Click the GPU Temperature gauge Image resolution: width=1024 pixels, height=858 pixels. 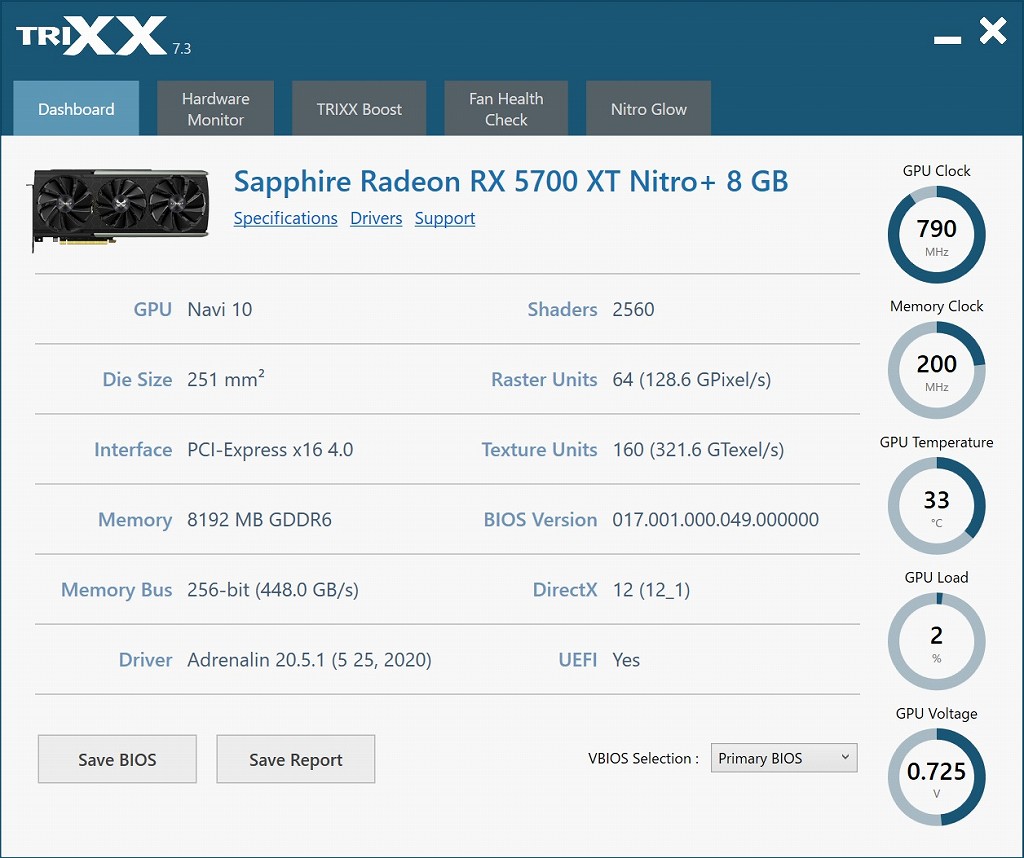click(936, 506)
